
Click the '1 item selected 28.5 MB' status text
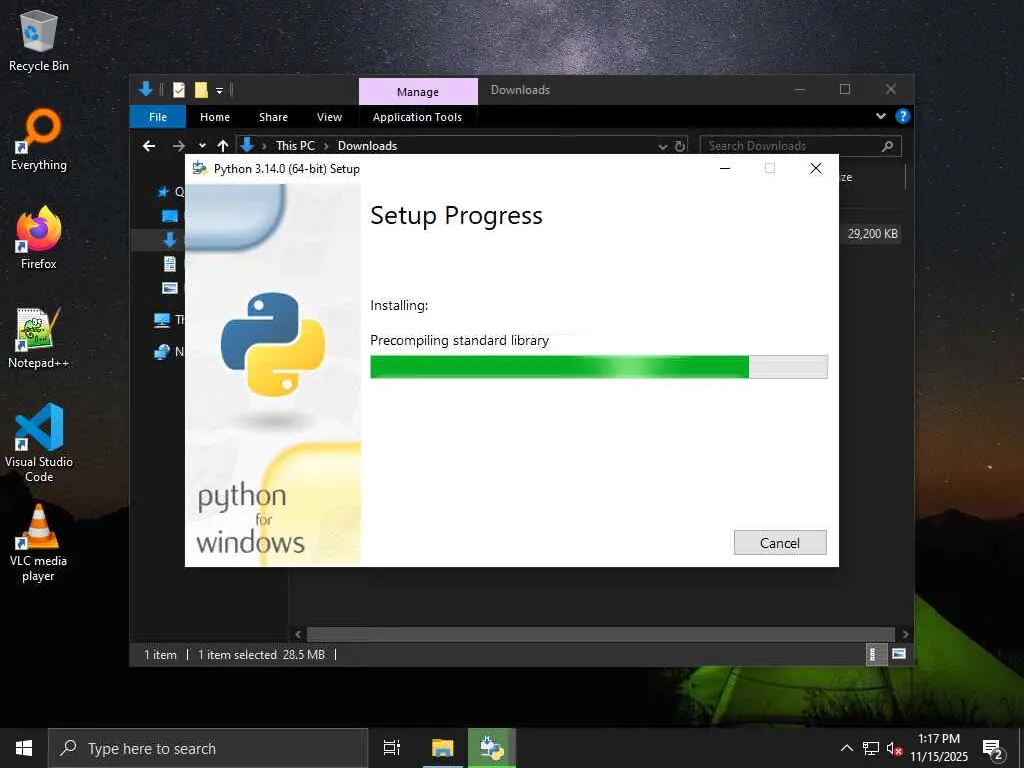point(261,654)
